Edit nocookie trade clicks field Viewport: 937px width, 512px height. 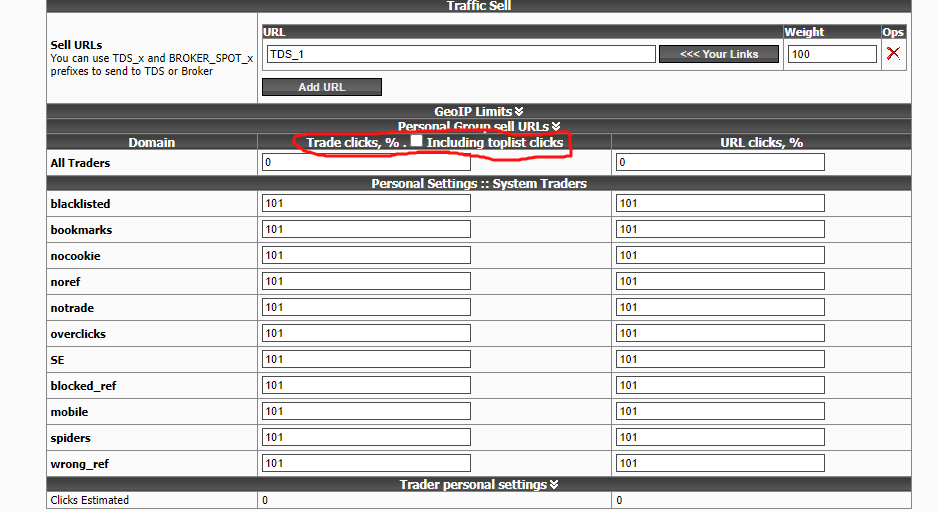(366, 255)
